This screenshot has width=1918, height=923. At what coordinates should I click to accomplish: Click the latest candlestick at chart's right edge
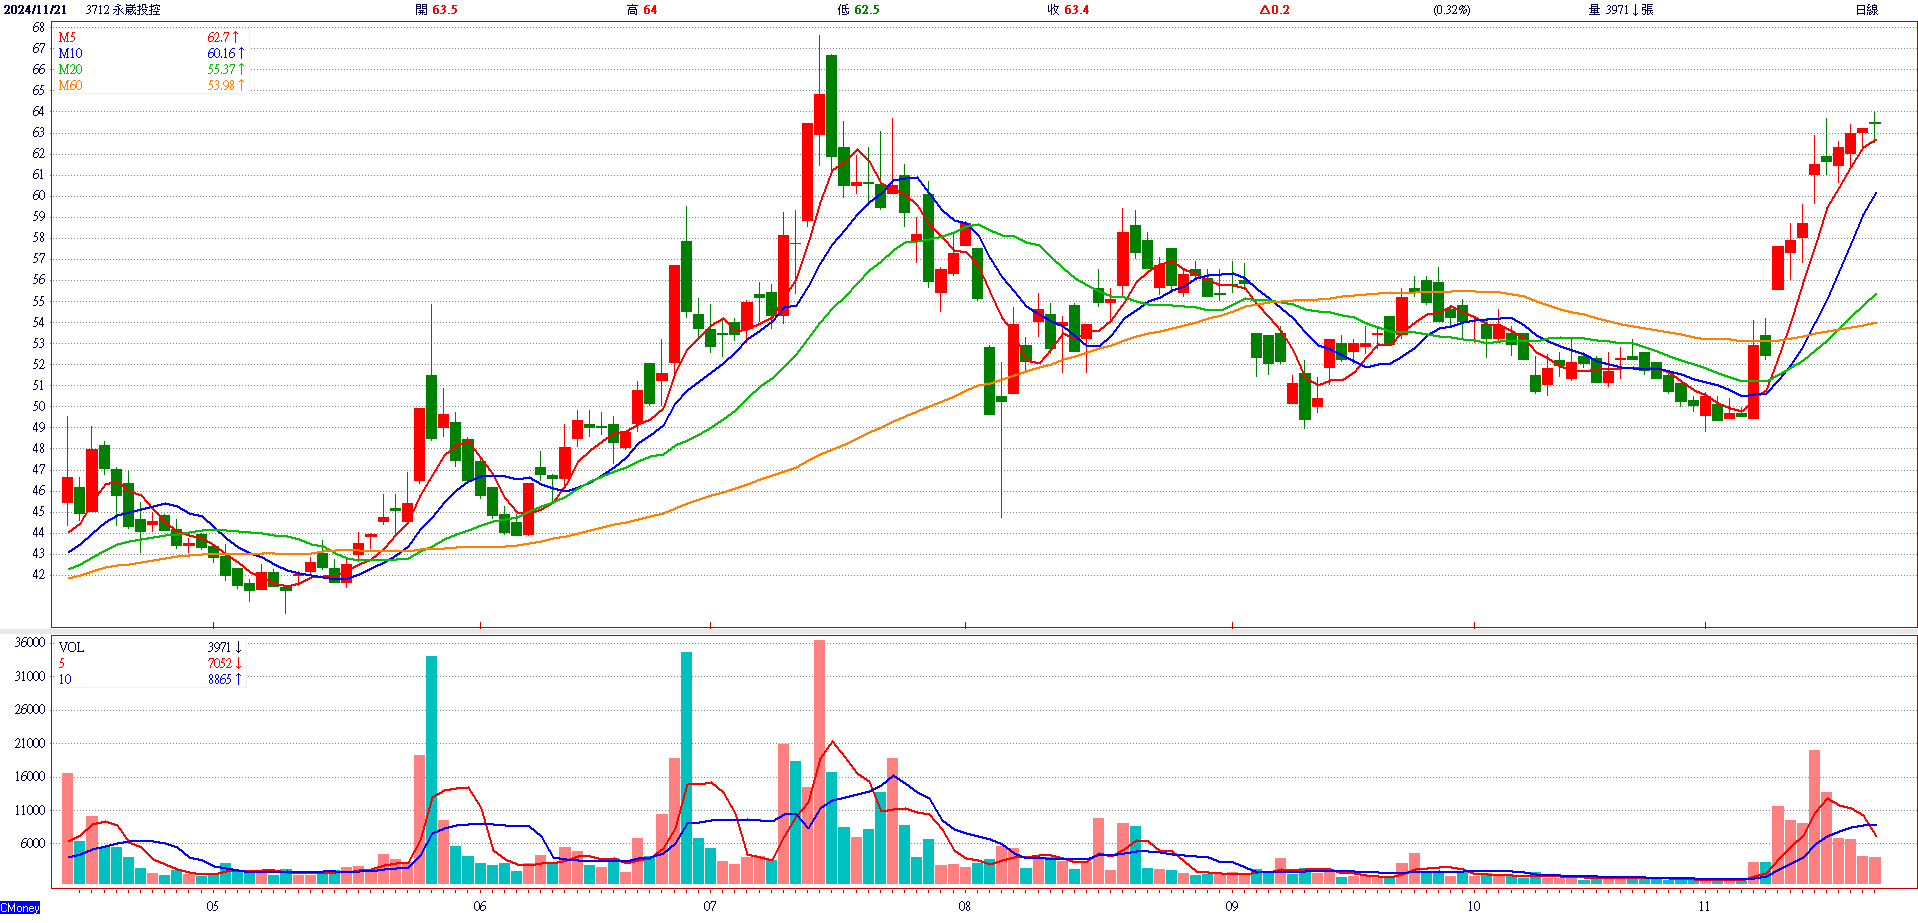point(1875,123)
